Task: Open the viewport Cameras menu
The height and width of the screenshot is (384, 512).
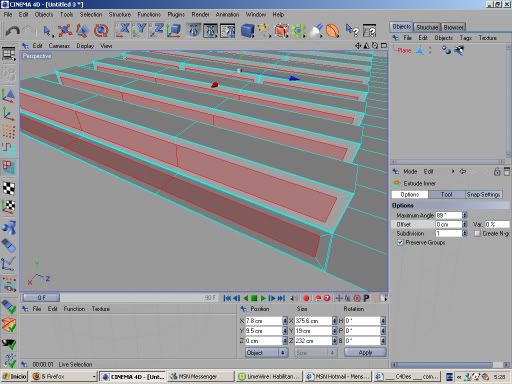Action: 59,46
